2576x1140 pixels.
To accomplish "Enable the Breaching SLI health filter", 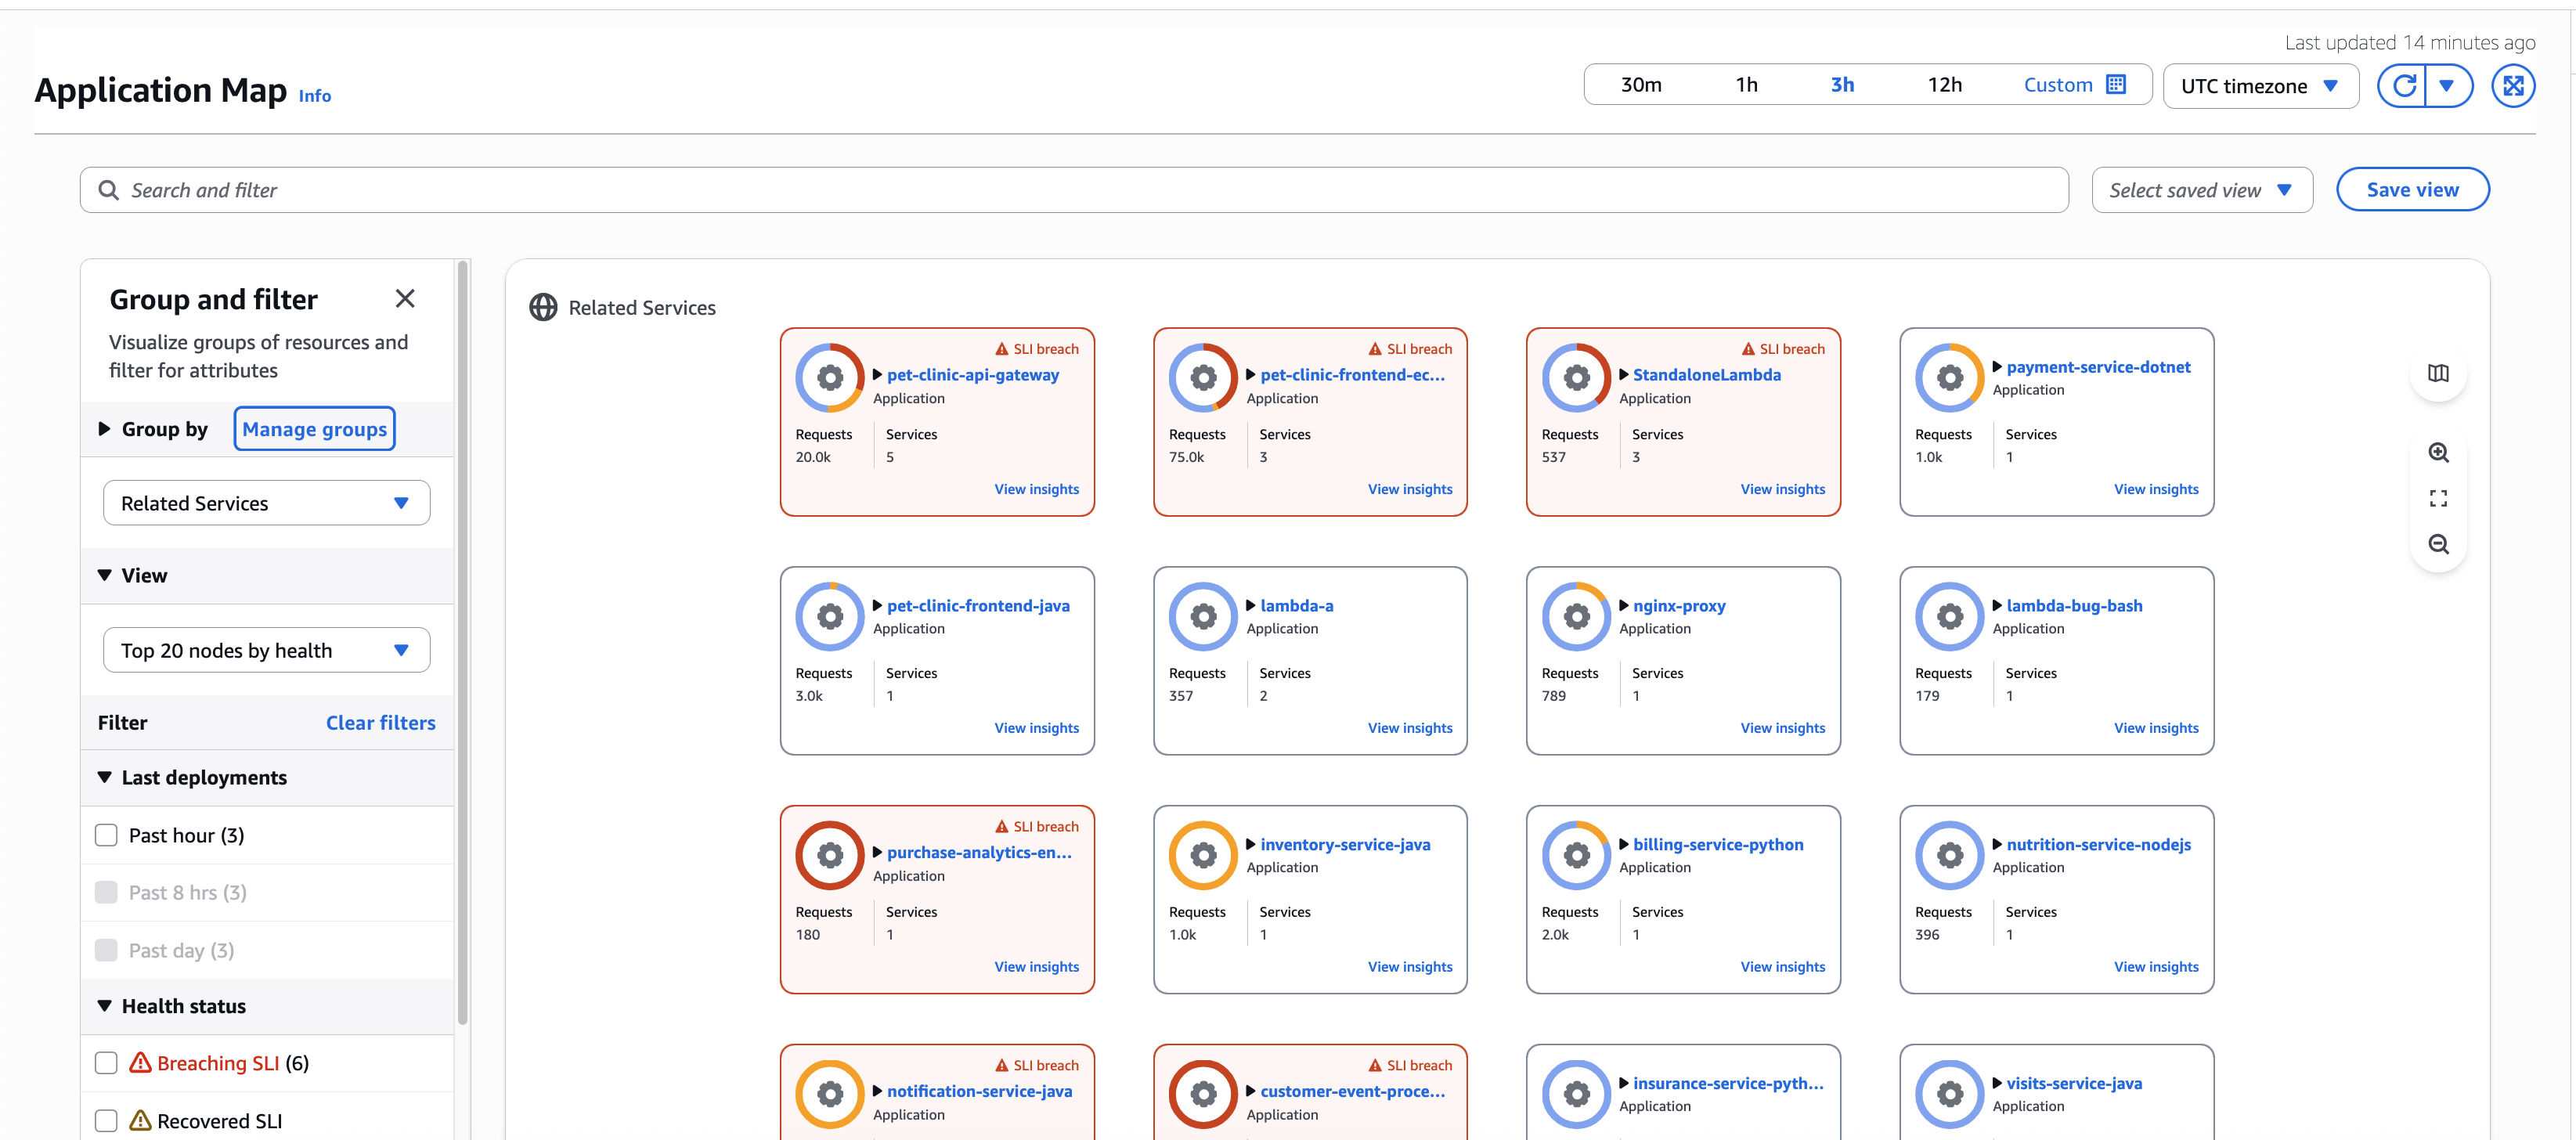I will point(106,1062).
